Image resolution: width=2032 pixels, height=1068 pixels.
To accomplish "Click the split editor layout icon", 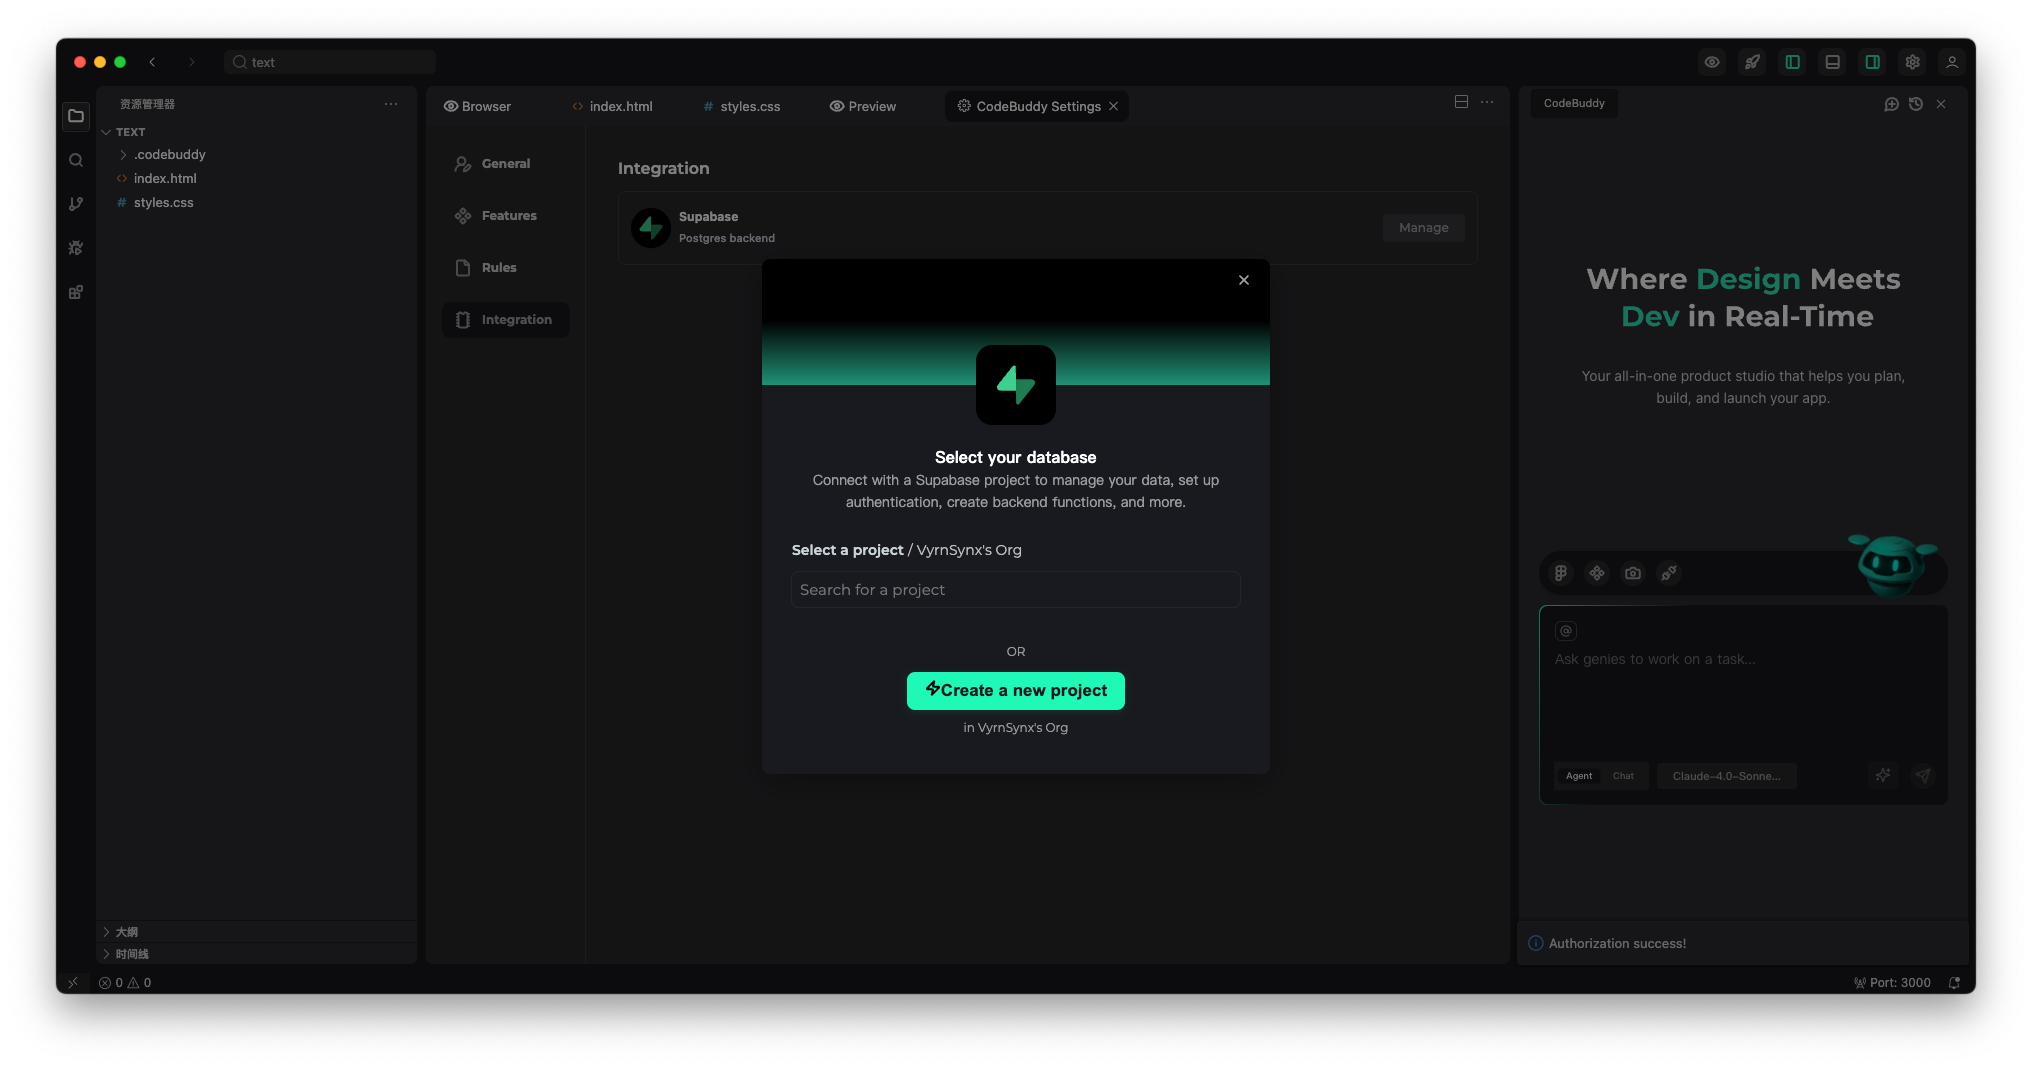I will (x=1461, y=102).
